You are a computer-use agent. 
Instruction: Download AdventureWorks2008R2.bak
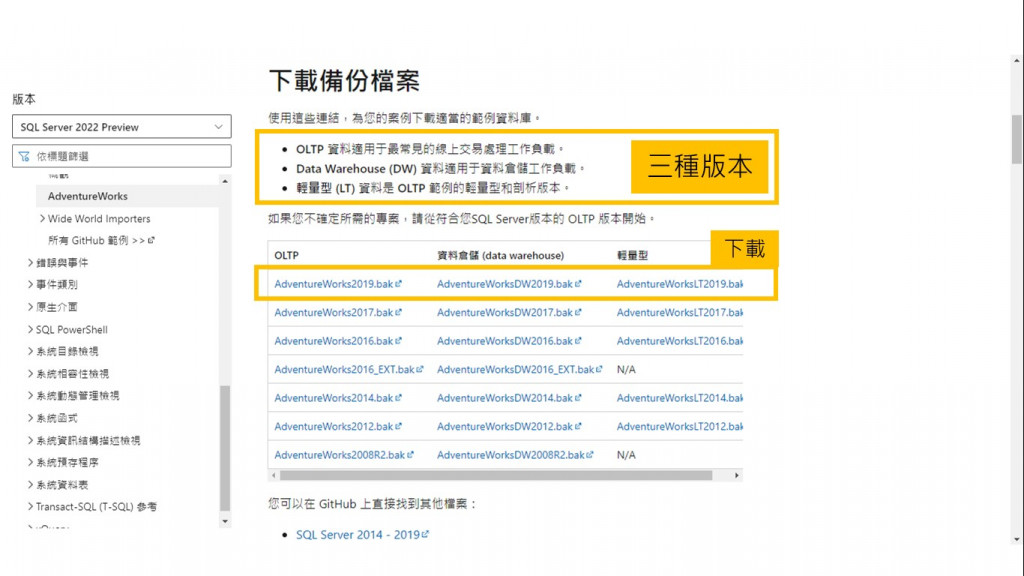(344, 455)
